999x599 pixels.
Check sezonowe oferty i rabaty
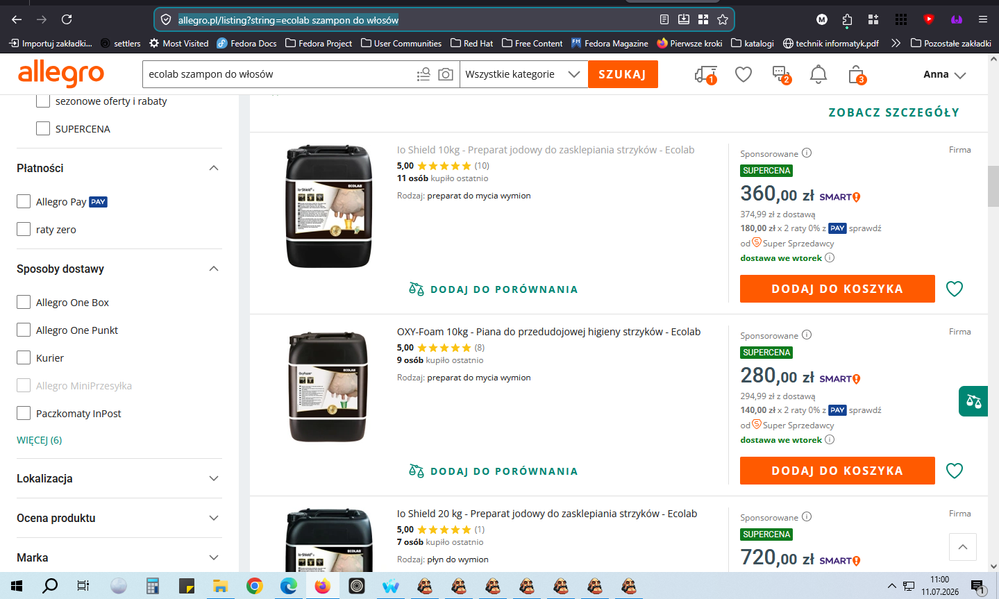click(x=43, y=101)
